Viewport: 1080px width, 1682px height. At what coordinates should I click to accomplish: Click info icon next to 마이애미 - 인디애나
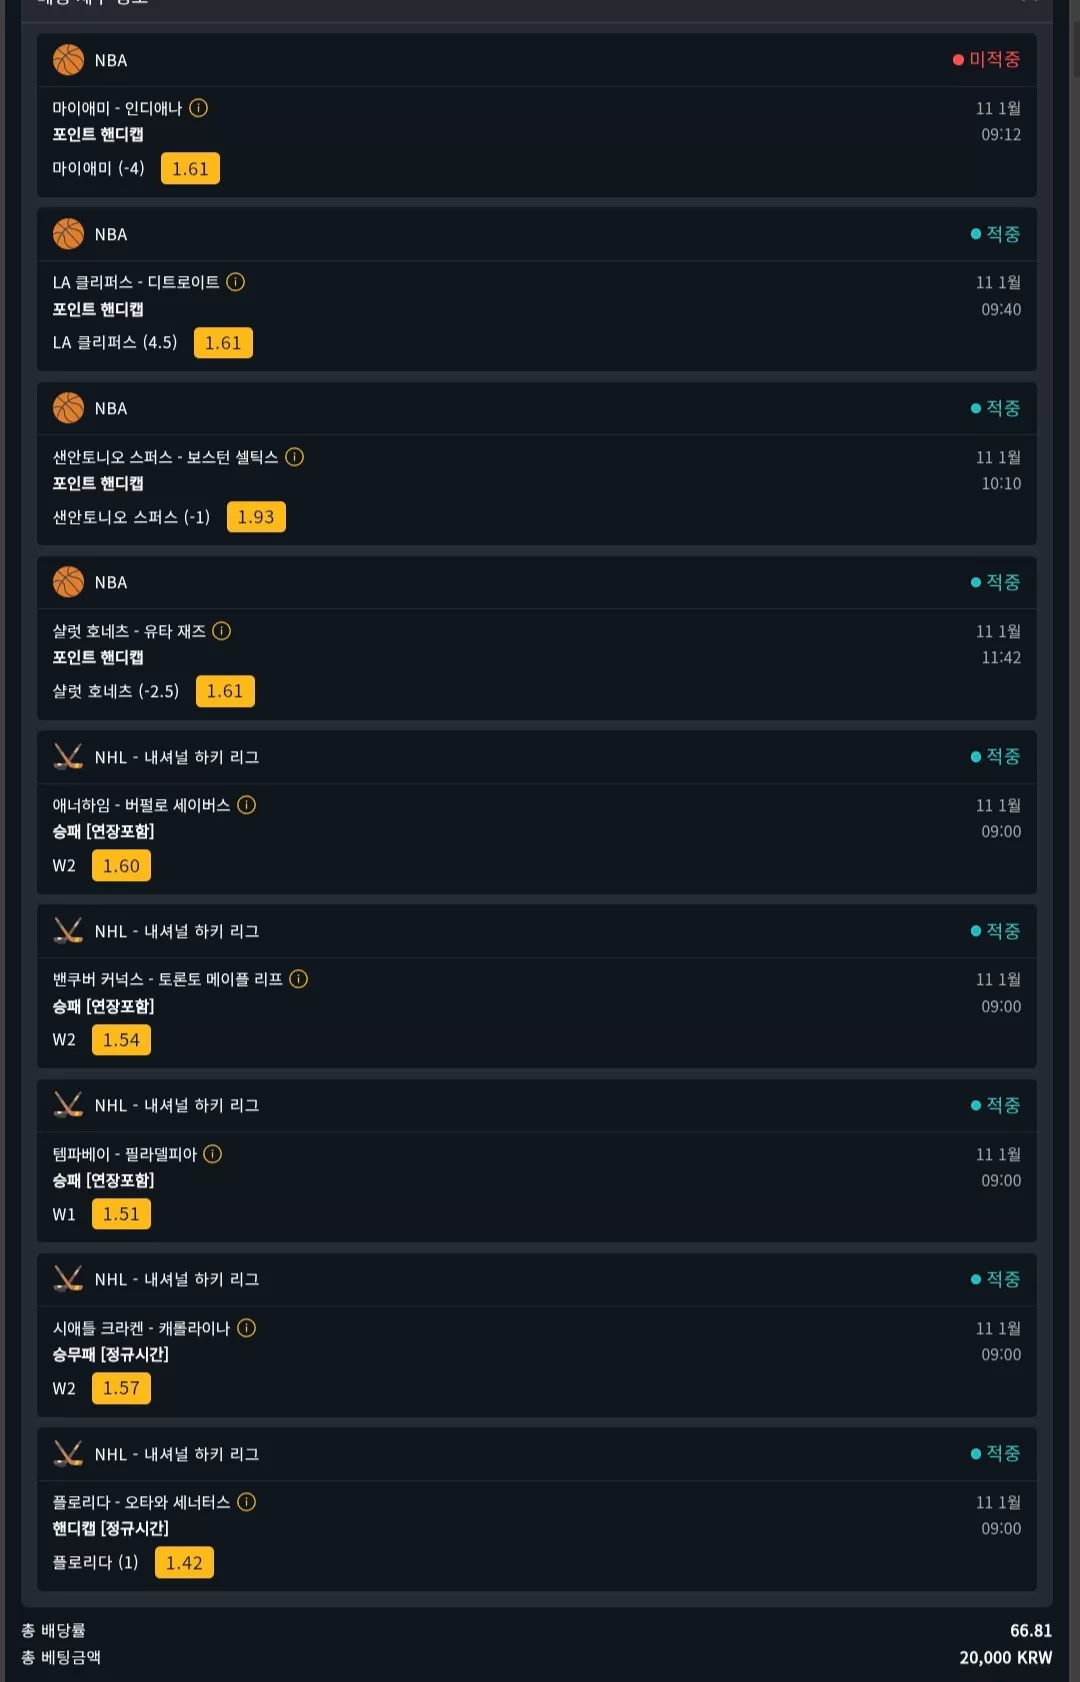point(198,108)
